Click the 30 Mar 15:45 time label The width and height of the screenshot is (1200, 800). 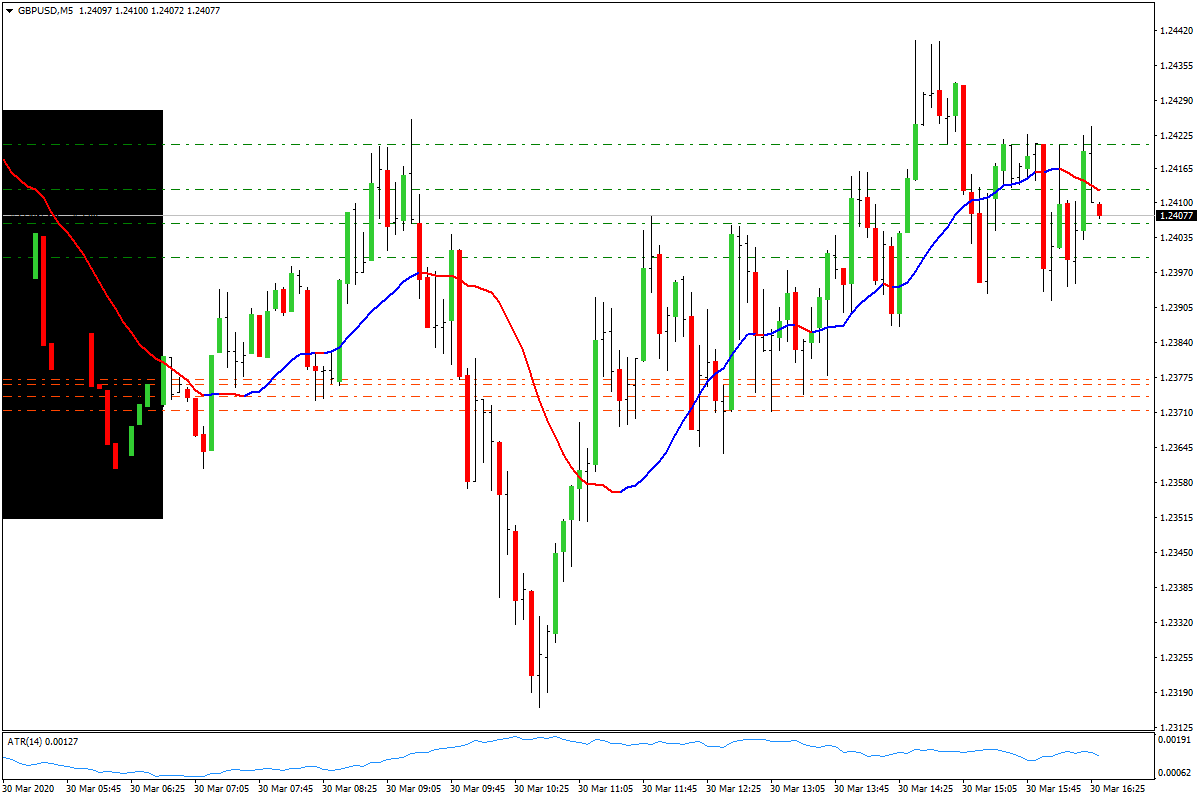1054,789
